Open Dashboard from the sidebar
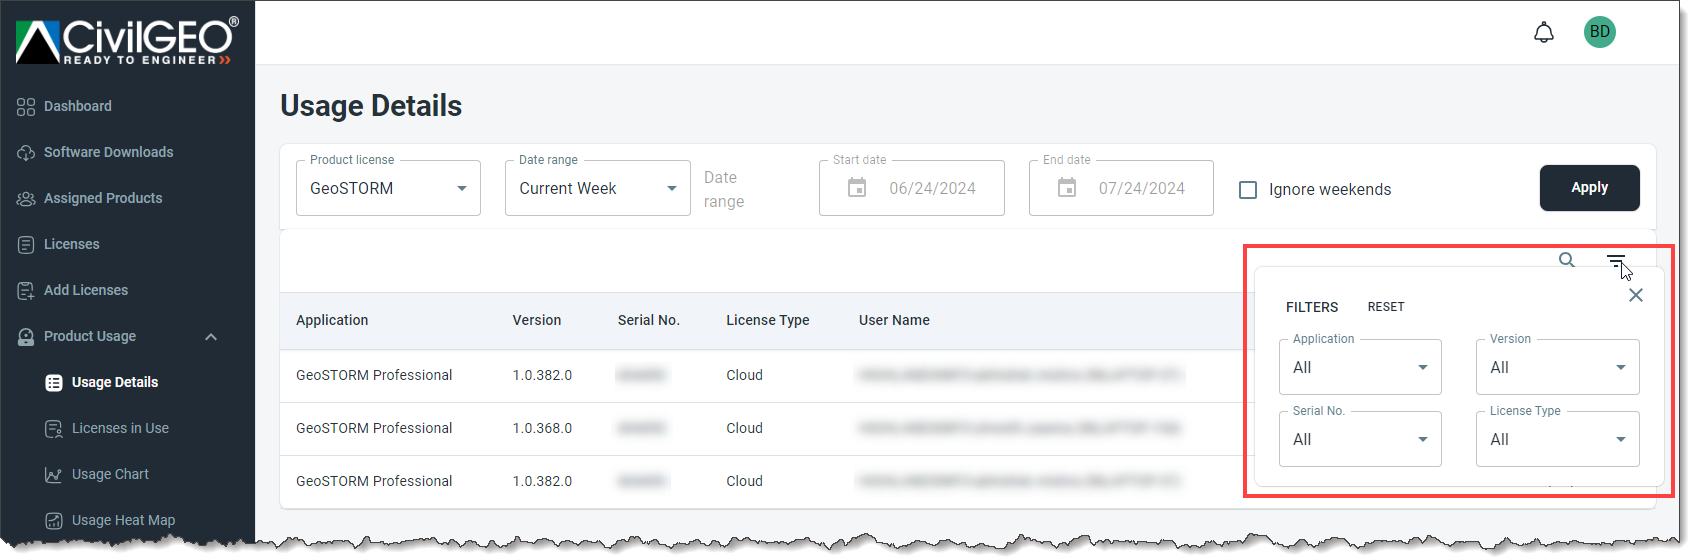This screenshot has height=560, width=1694. tap(77, 106)
